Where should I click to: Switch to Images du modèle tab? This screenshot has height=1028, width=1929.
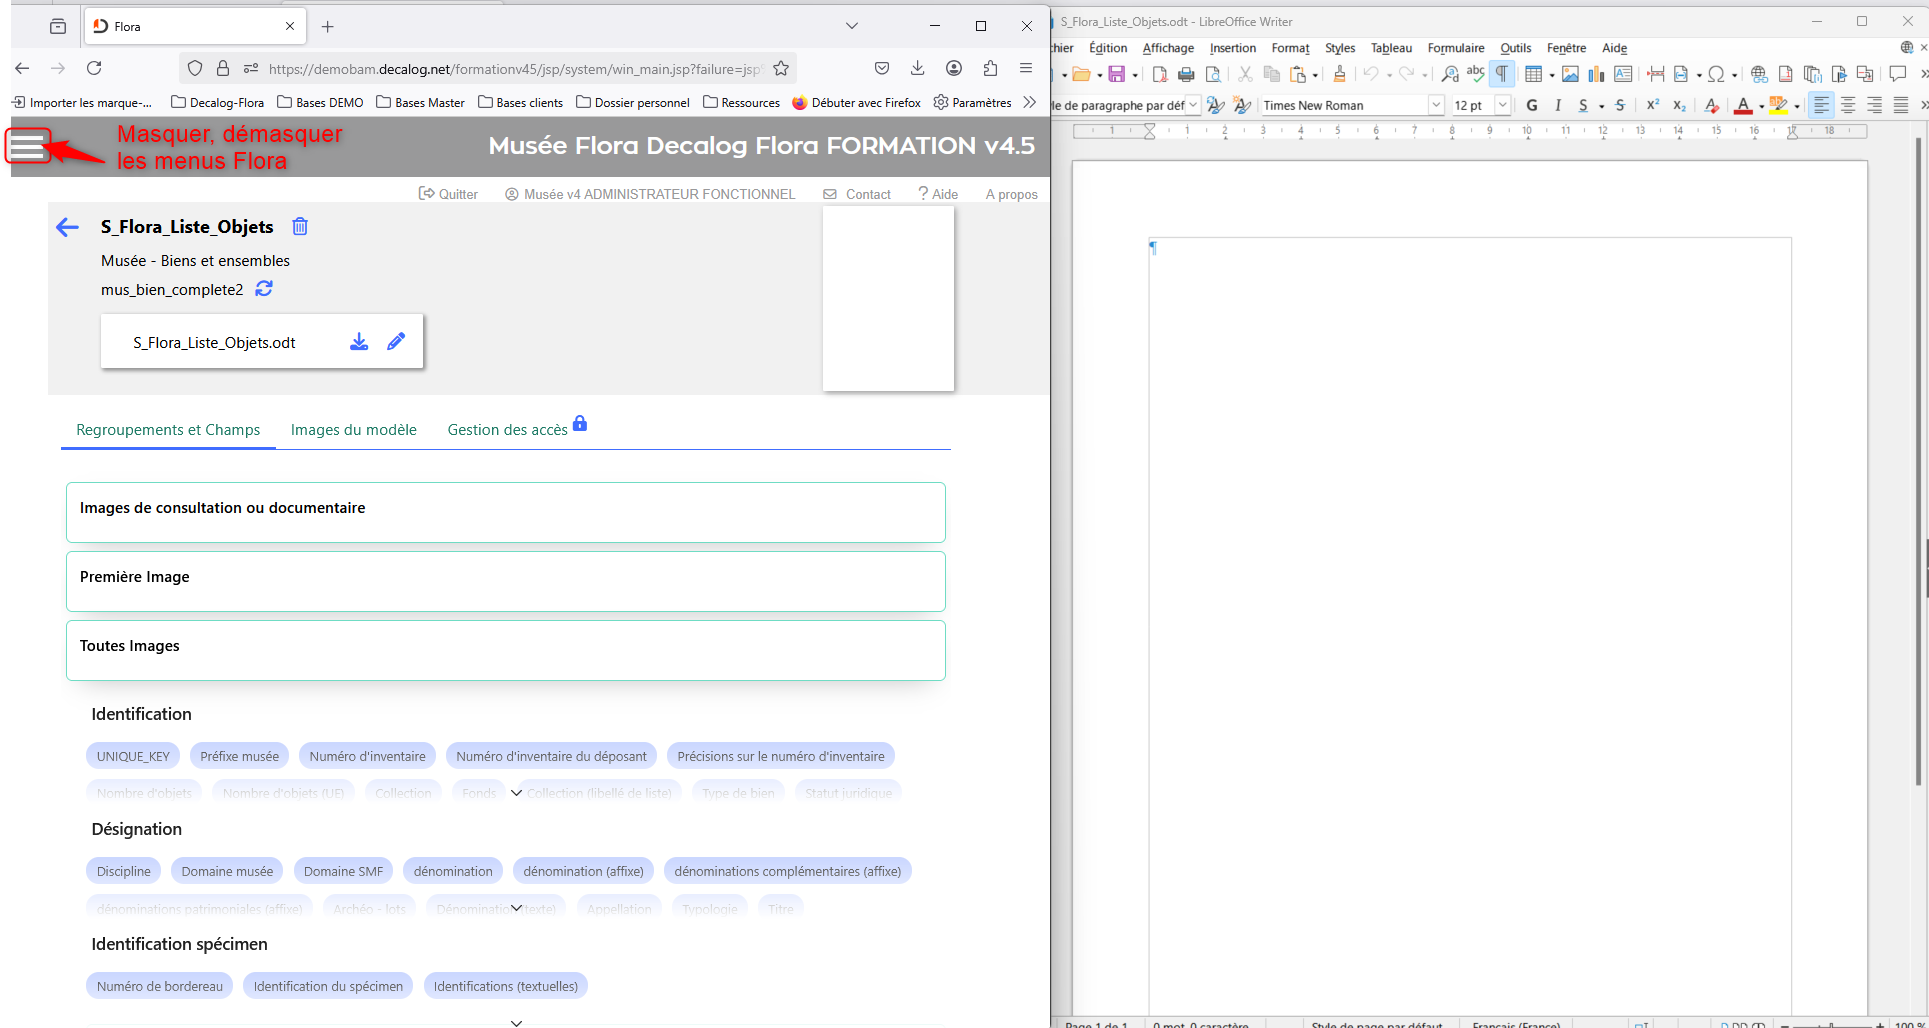(x=353, y=430)
